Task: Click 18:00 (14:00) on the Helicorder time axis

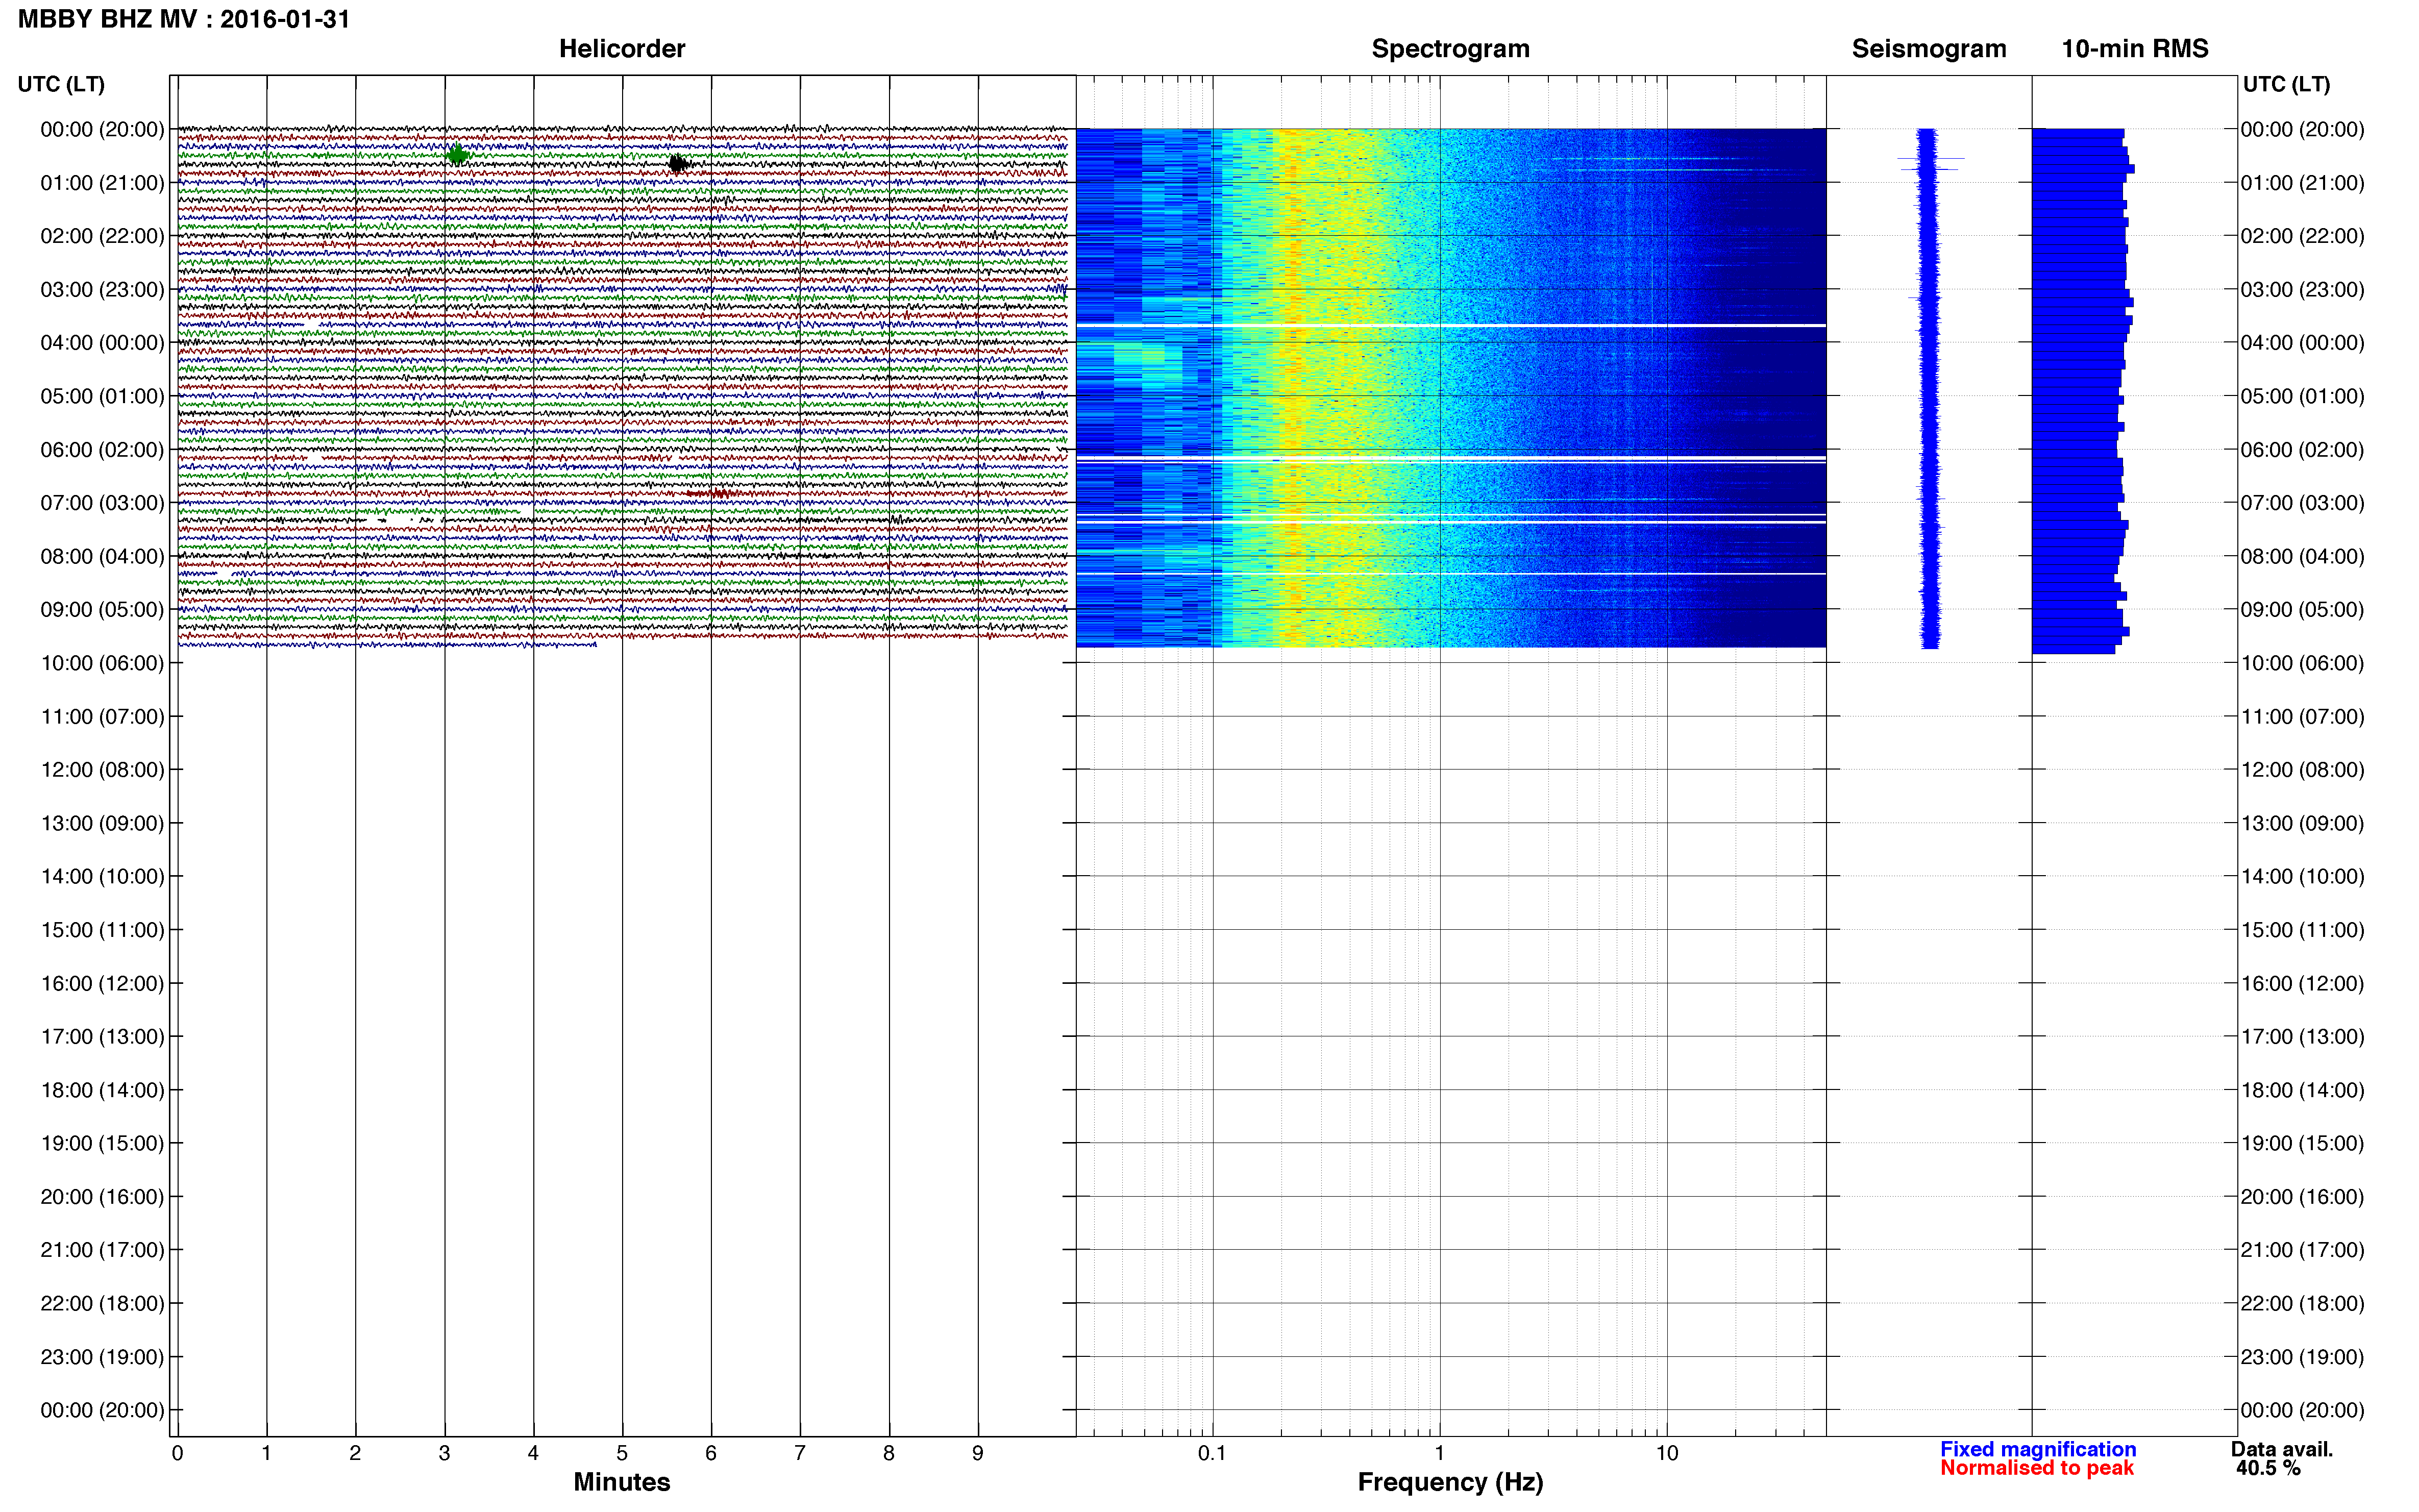Action: (102, 1090)
